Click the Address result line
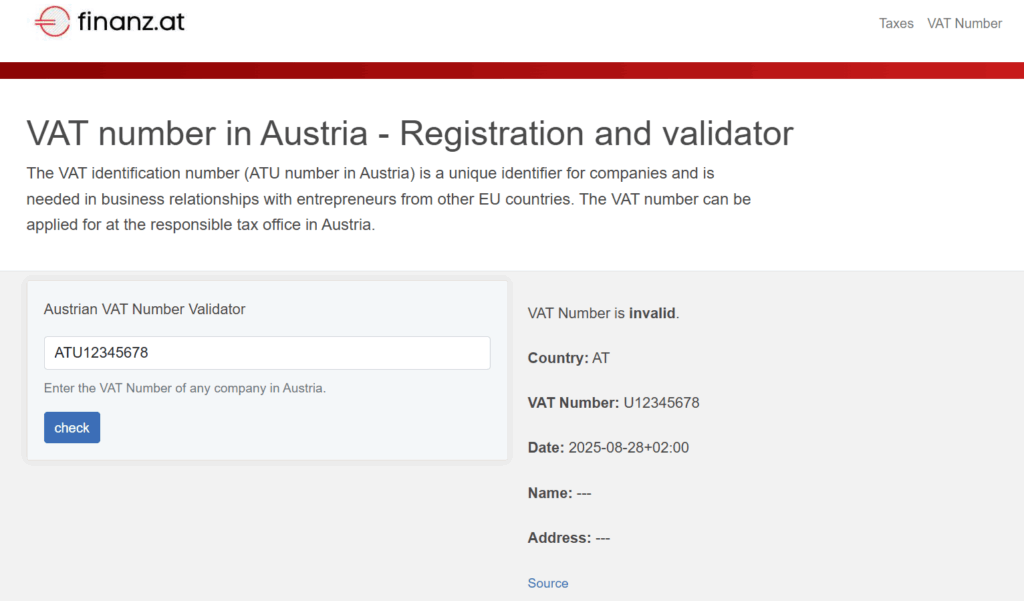Viewport: 1024px width, 601px height. pos(568,538)
